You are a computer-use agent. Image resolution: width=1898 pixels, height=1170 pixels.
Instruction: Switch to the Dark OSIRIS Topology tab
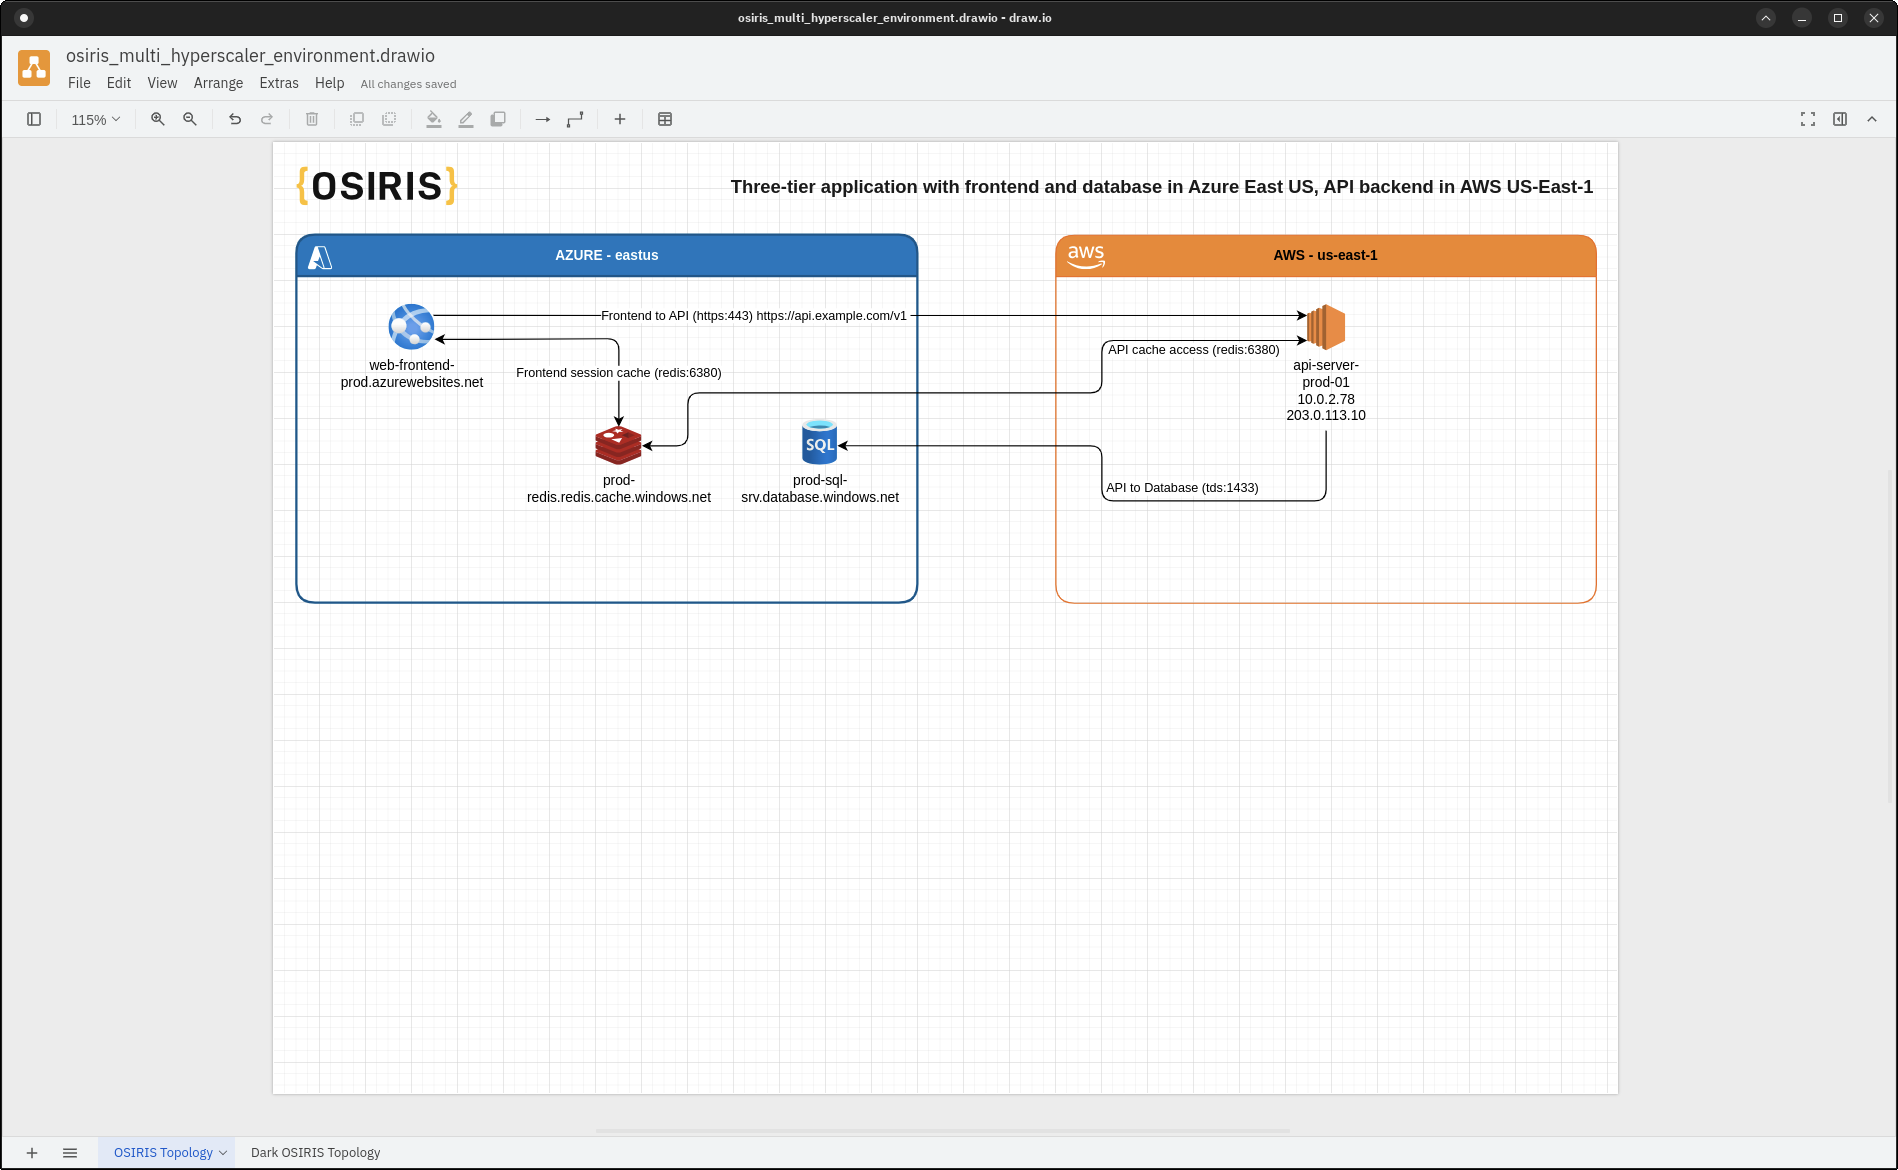tap(315, 1152)
